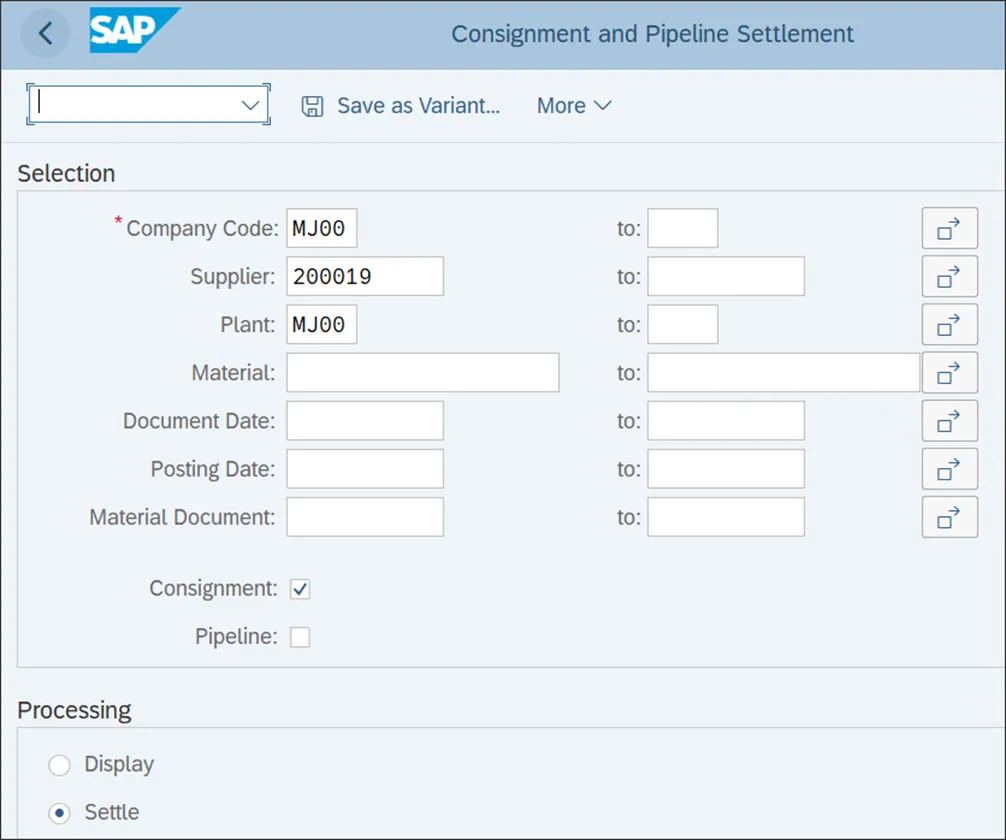Open multiple selection for Company Code
The image size is (1006, 840).
pos(949,229)
